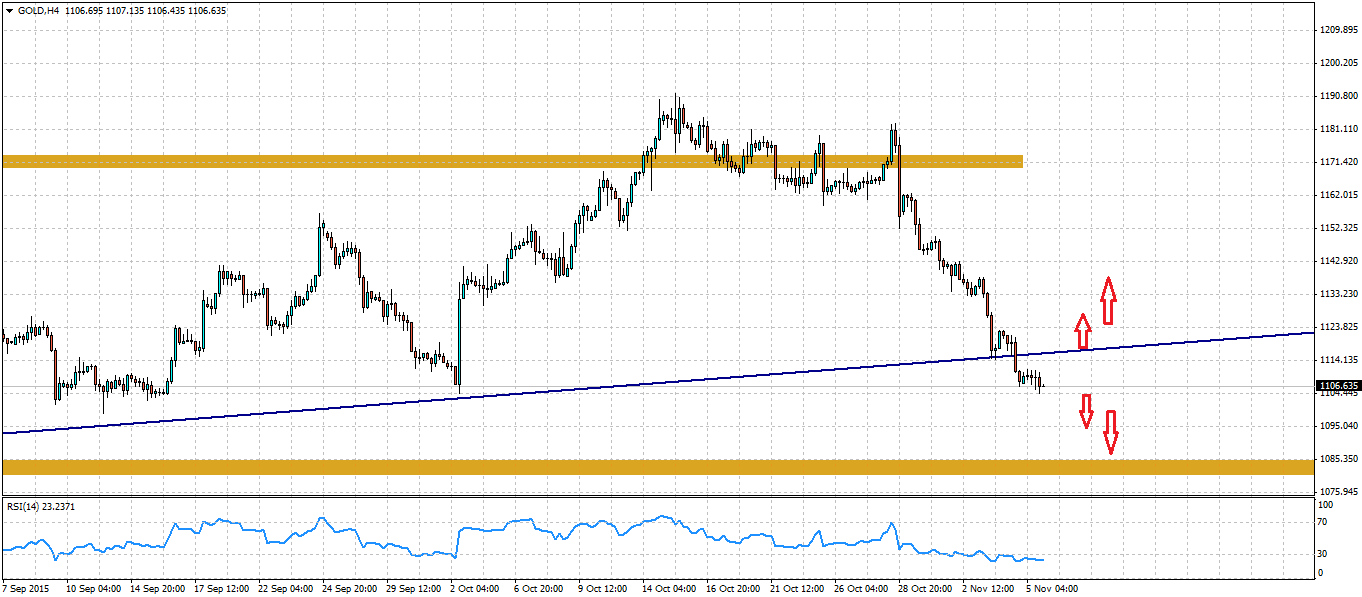Click the 22 Sep 04:00 time label

click(x=286, y=588)
